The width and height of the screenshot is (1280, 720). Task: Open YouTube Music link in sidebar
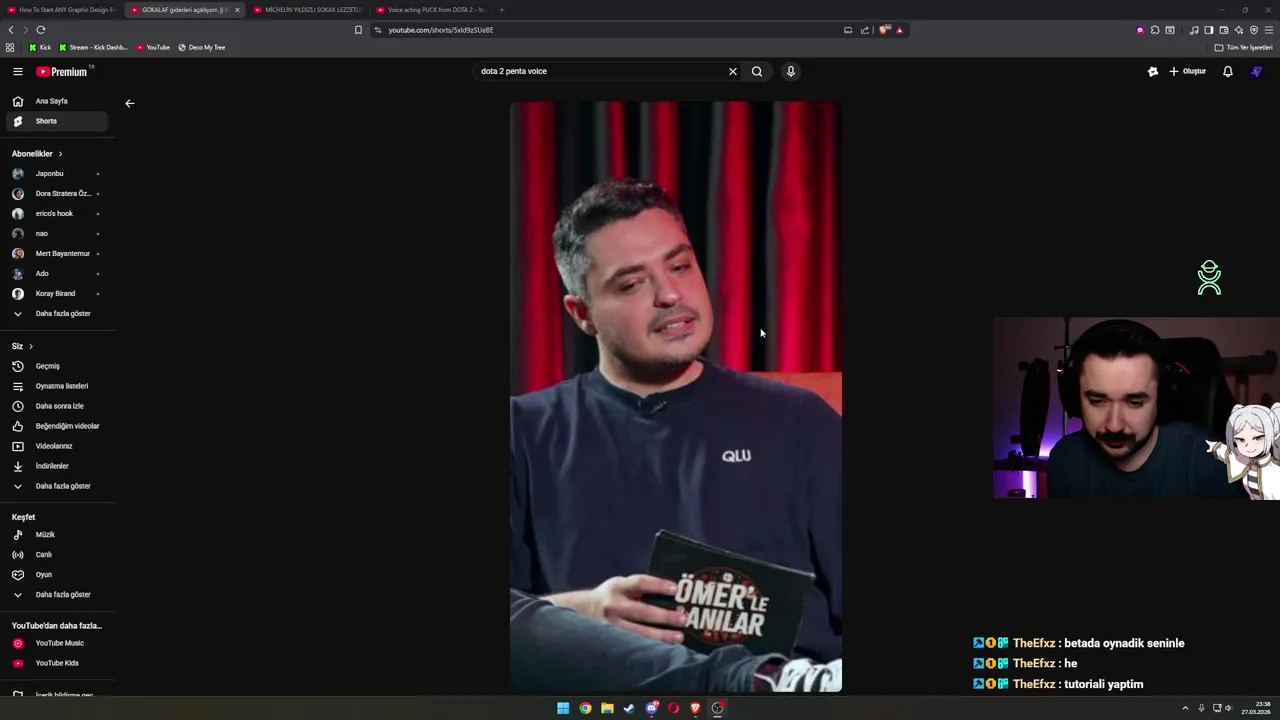tap(57, 643)
